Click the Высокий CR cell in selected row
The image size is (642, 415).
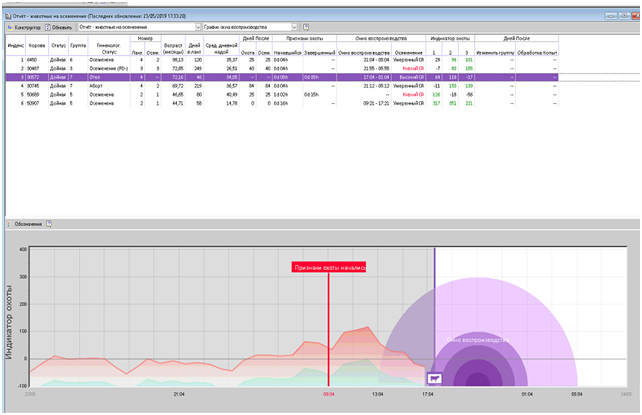pos(409,77)
